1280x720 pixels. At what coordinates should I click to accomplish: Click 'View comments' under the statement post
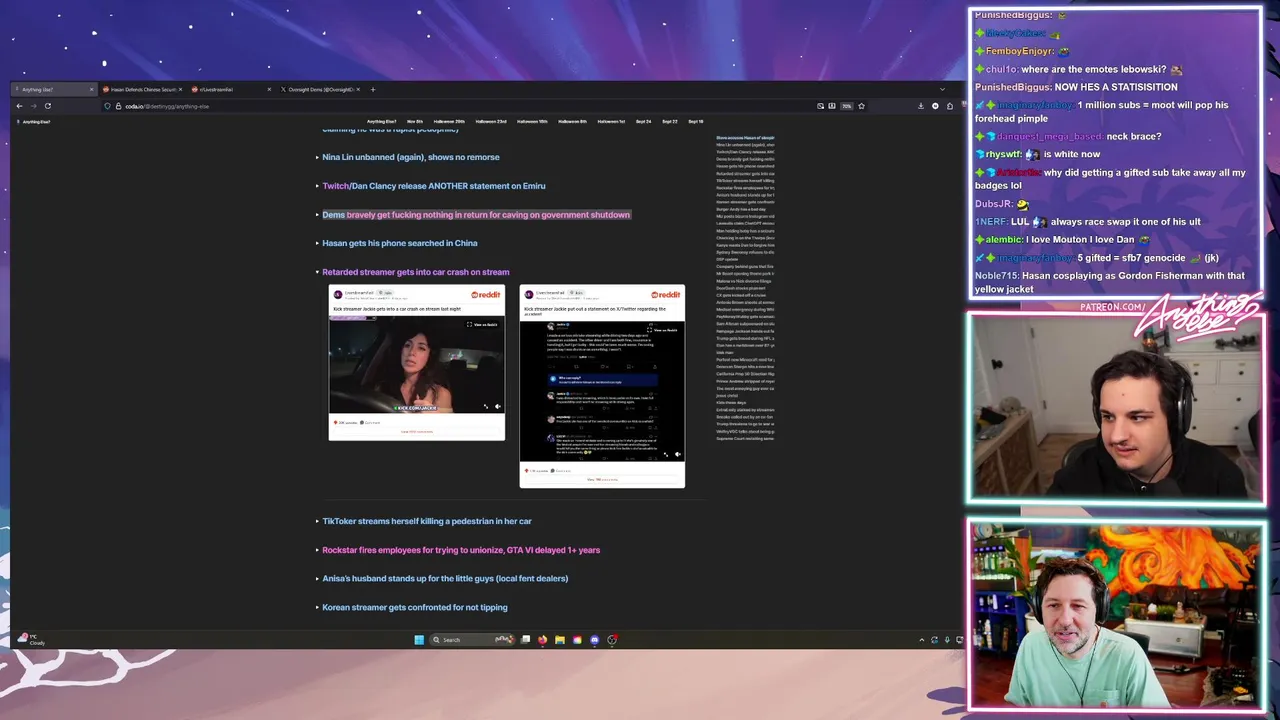tap(602, 480)
